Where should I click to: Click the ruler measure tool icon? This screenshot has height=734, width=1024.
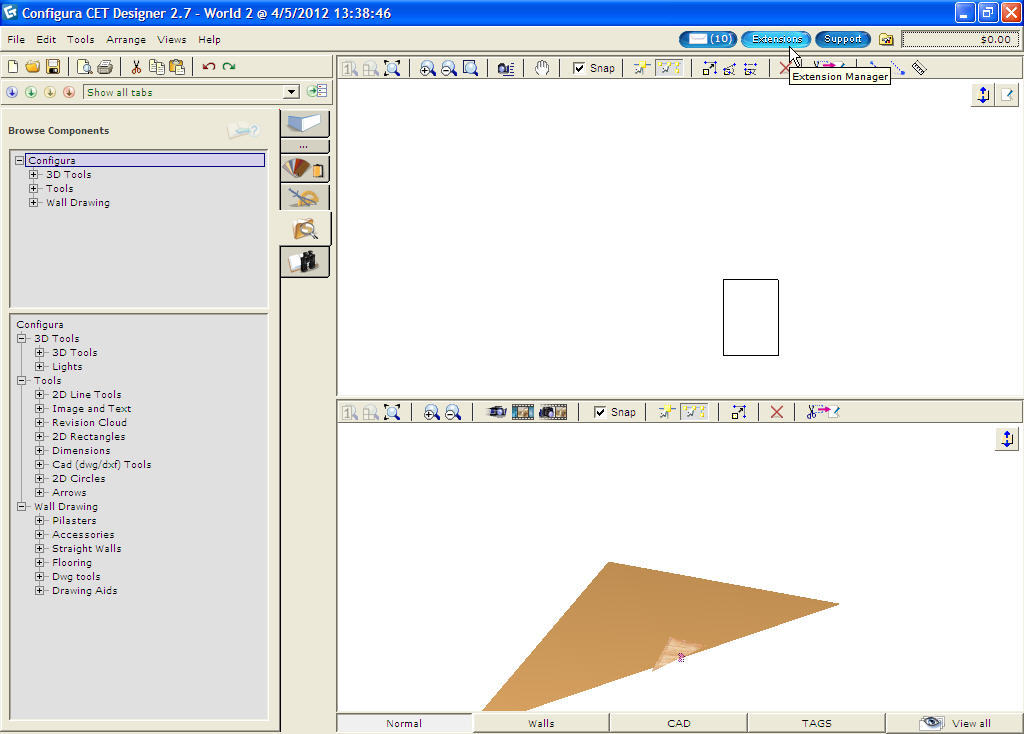pos(919,68)
